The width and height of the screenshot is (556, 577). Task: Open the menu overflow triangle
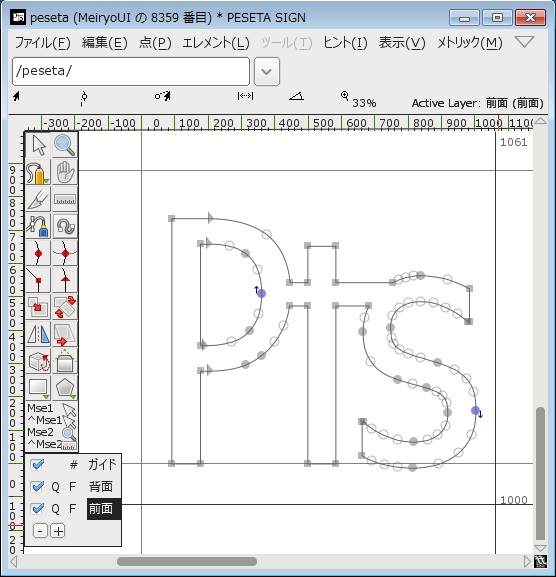pyautogui.click(x=524, y=42)
